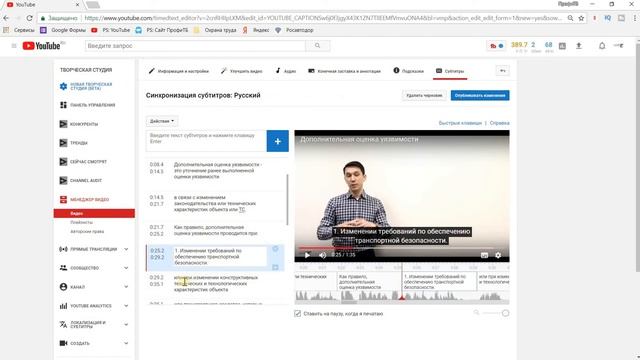Viewport: 640px width, 360px height.
Task: Open Тренды section in sidebar
Action: [x=74, y=143]
